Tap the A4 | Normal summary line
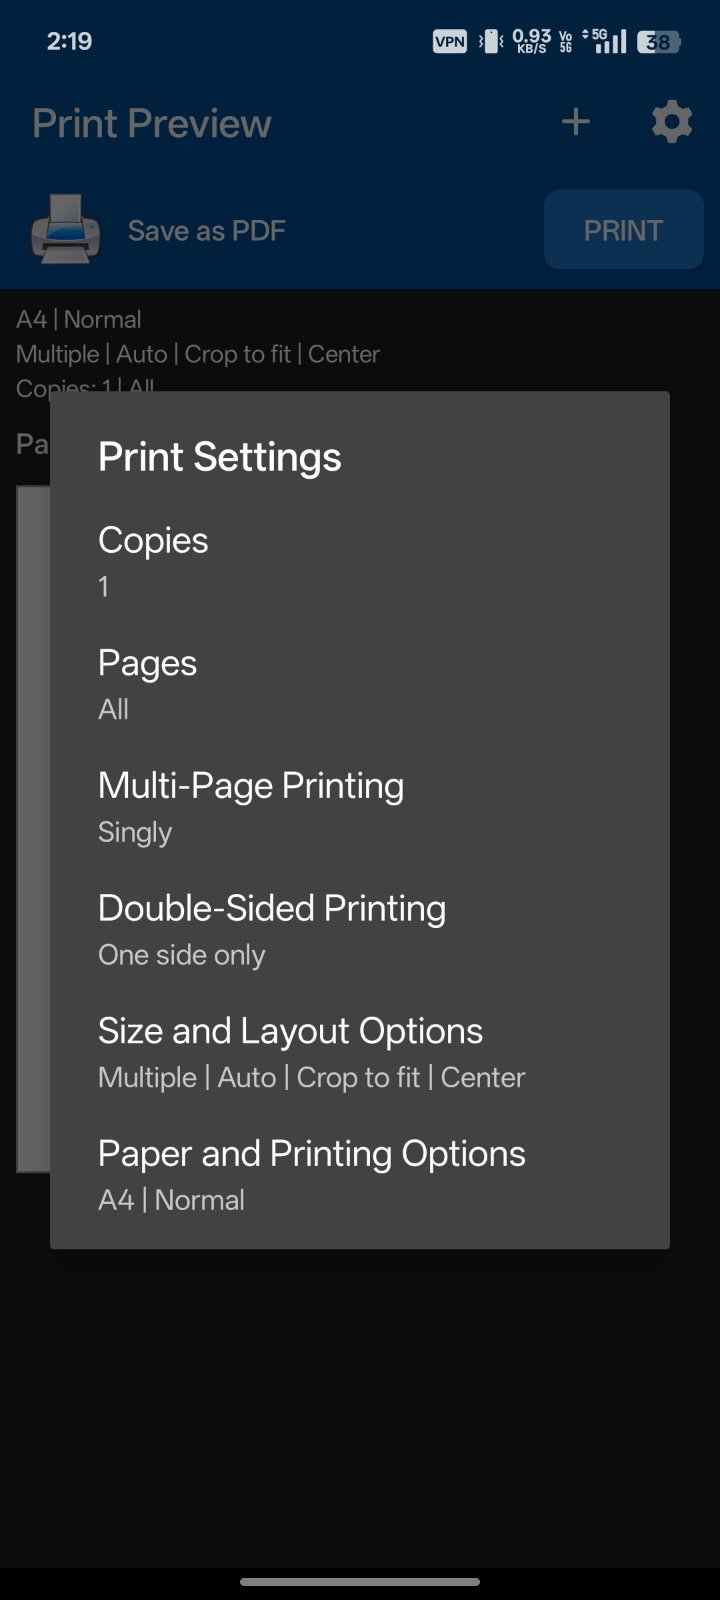The image size is (720, 1600). pyautogui.click(x=79, y=320)
